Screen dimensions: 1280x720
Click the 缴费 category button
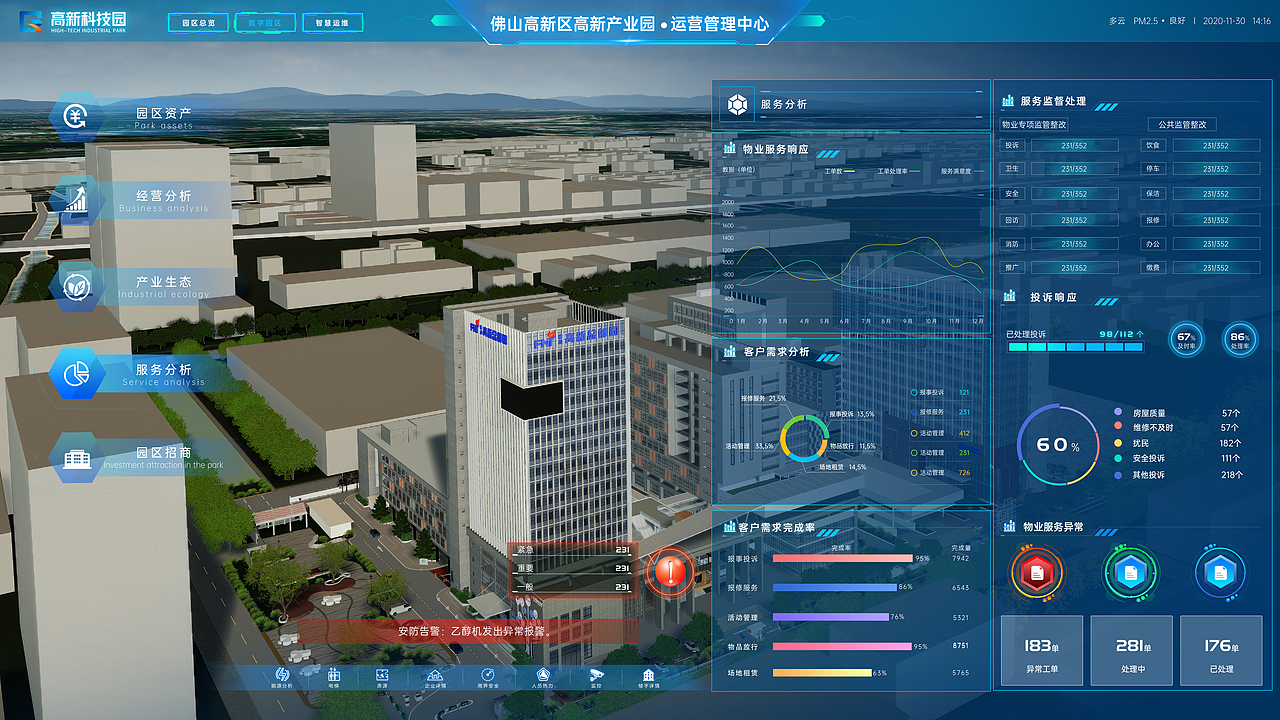tap(1153, 268)
